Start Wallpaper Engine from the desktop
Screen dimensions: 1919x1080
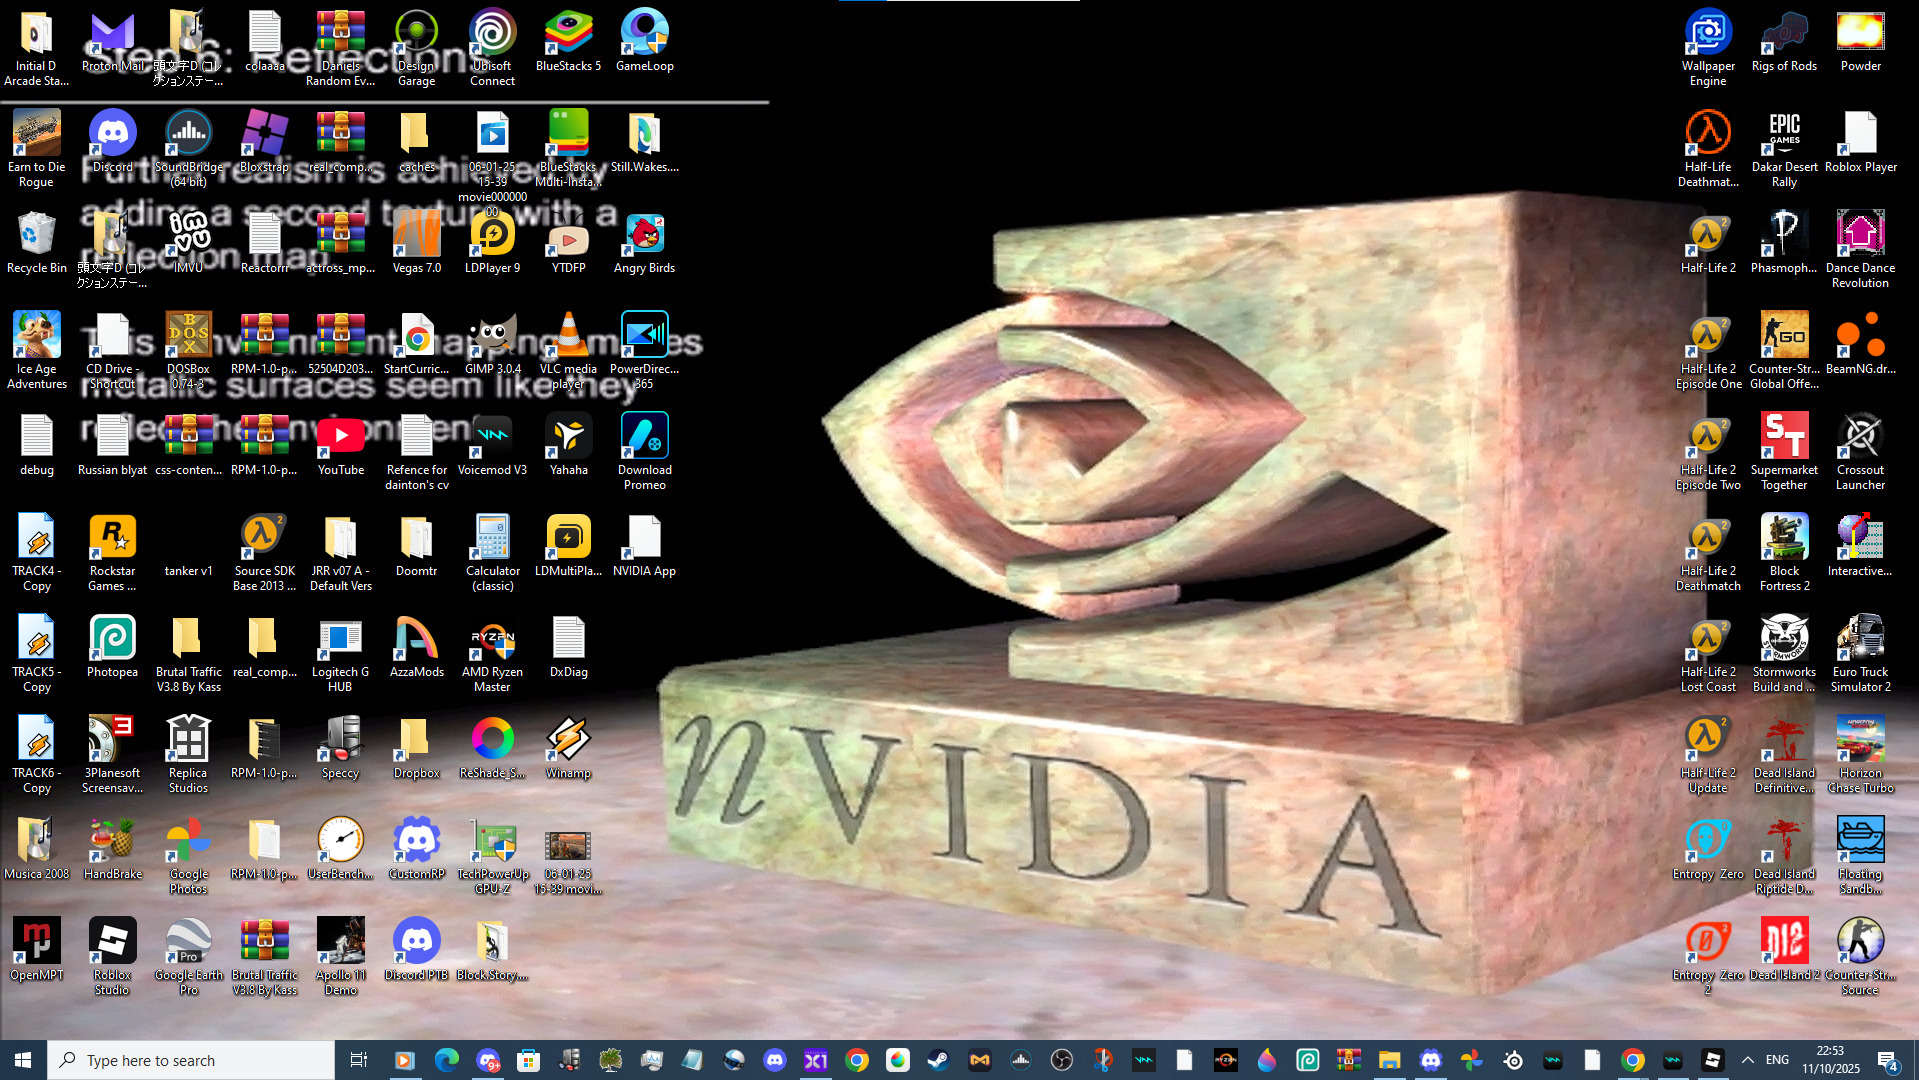pyautogui.click(x=1707, y=40)
